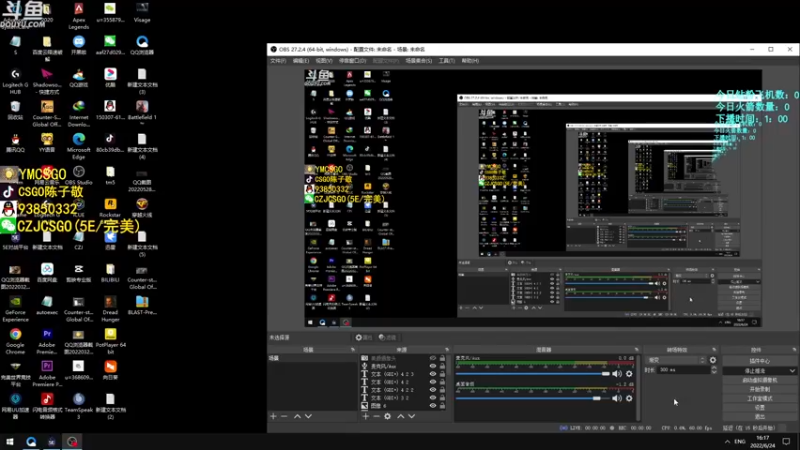Show the hidden top video capture source
The width and height of the screenshot is (800, 450).
point(433,358)
